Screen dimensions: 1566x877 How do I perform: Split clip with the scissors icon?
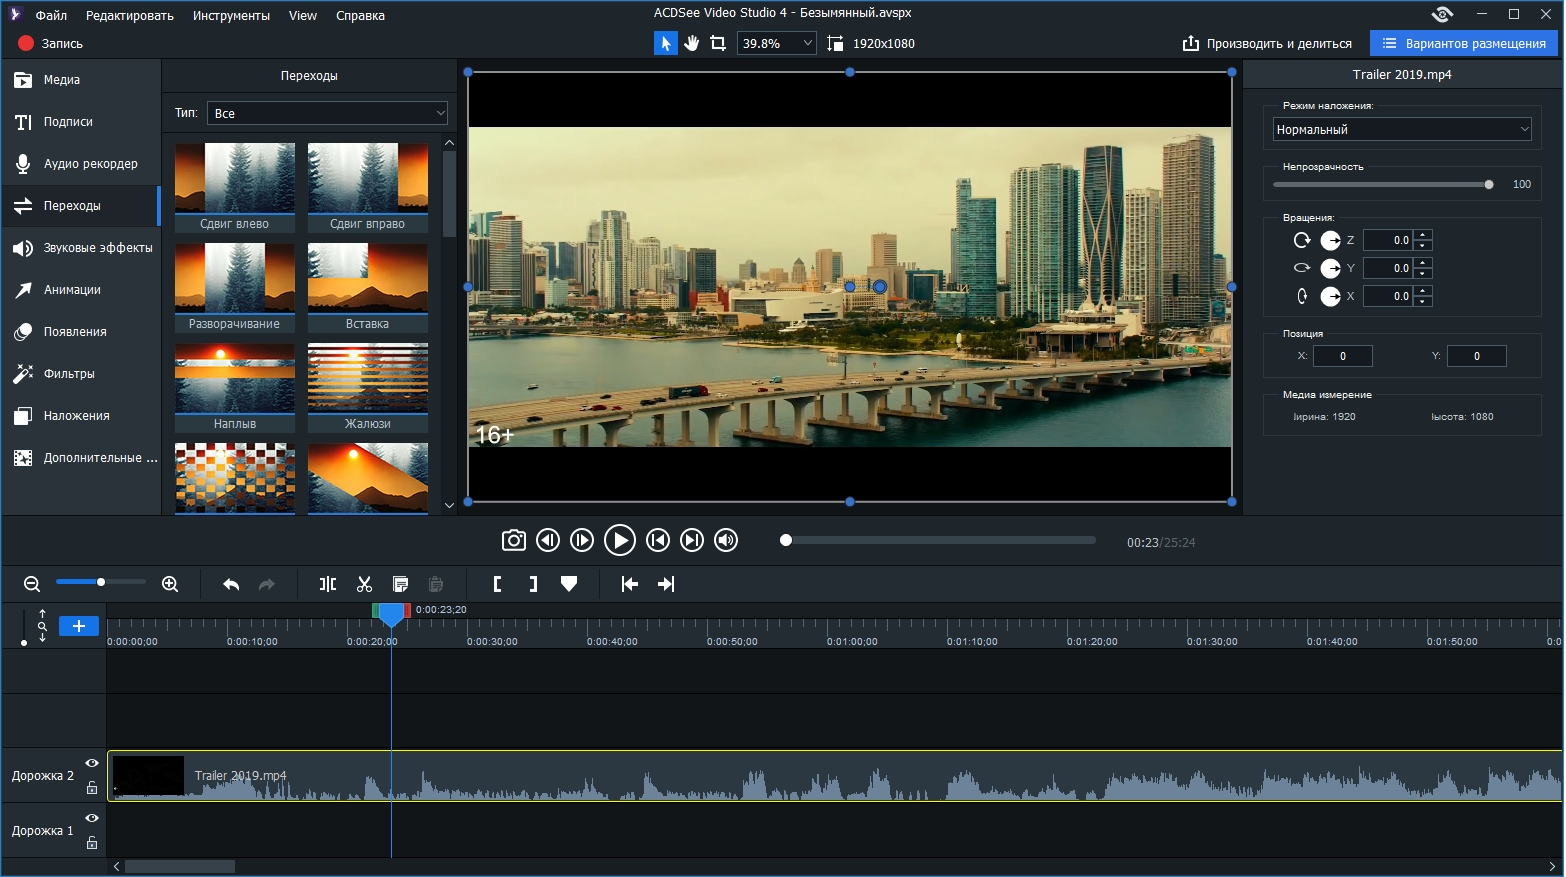click(364, 584)
